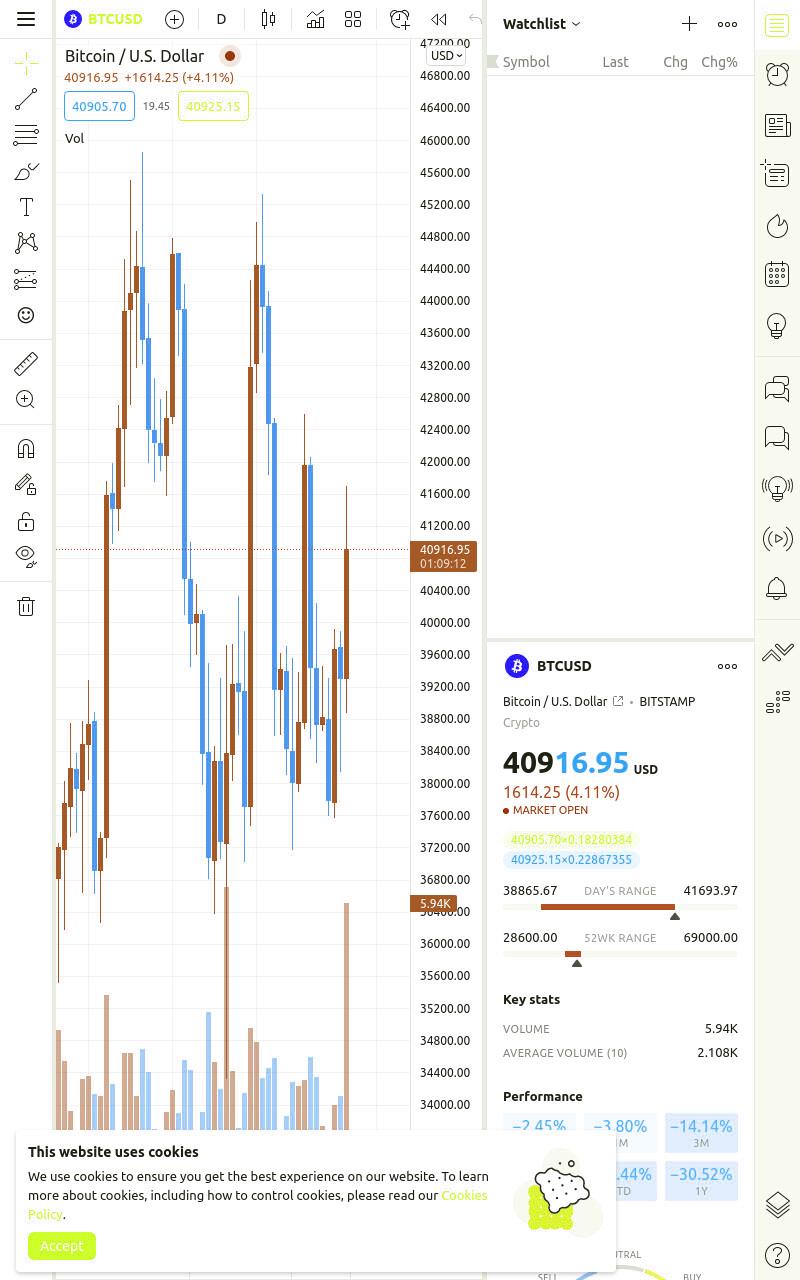Open the news panel
Screen dimensions: 800x1280
click(x=777, y=125)
